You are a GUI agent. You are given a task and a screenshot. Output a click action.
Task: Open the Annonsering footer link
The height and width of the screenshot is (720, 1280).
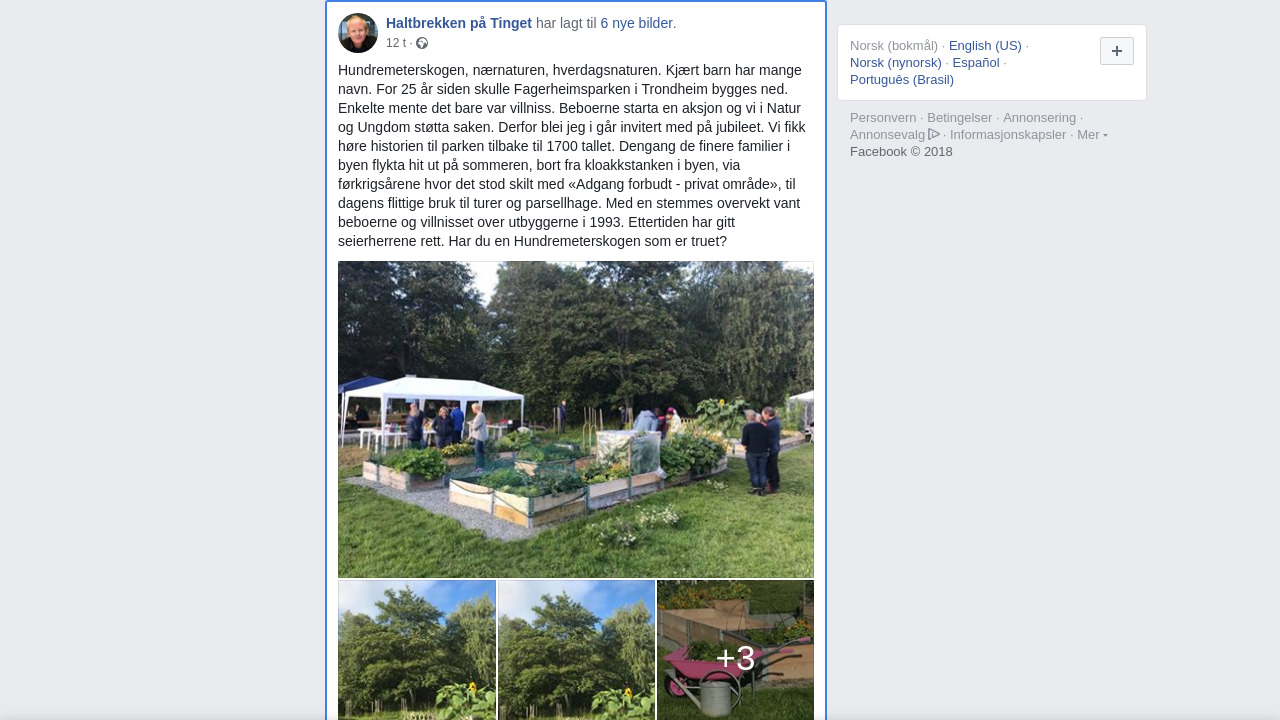pyautogui.click(x=1040, y=117)
